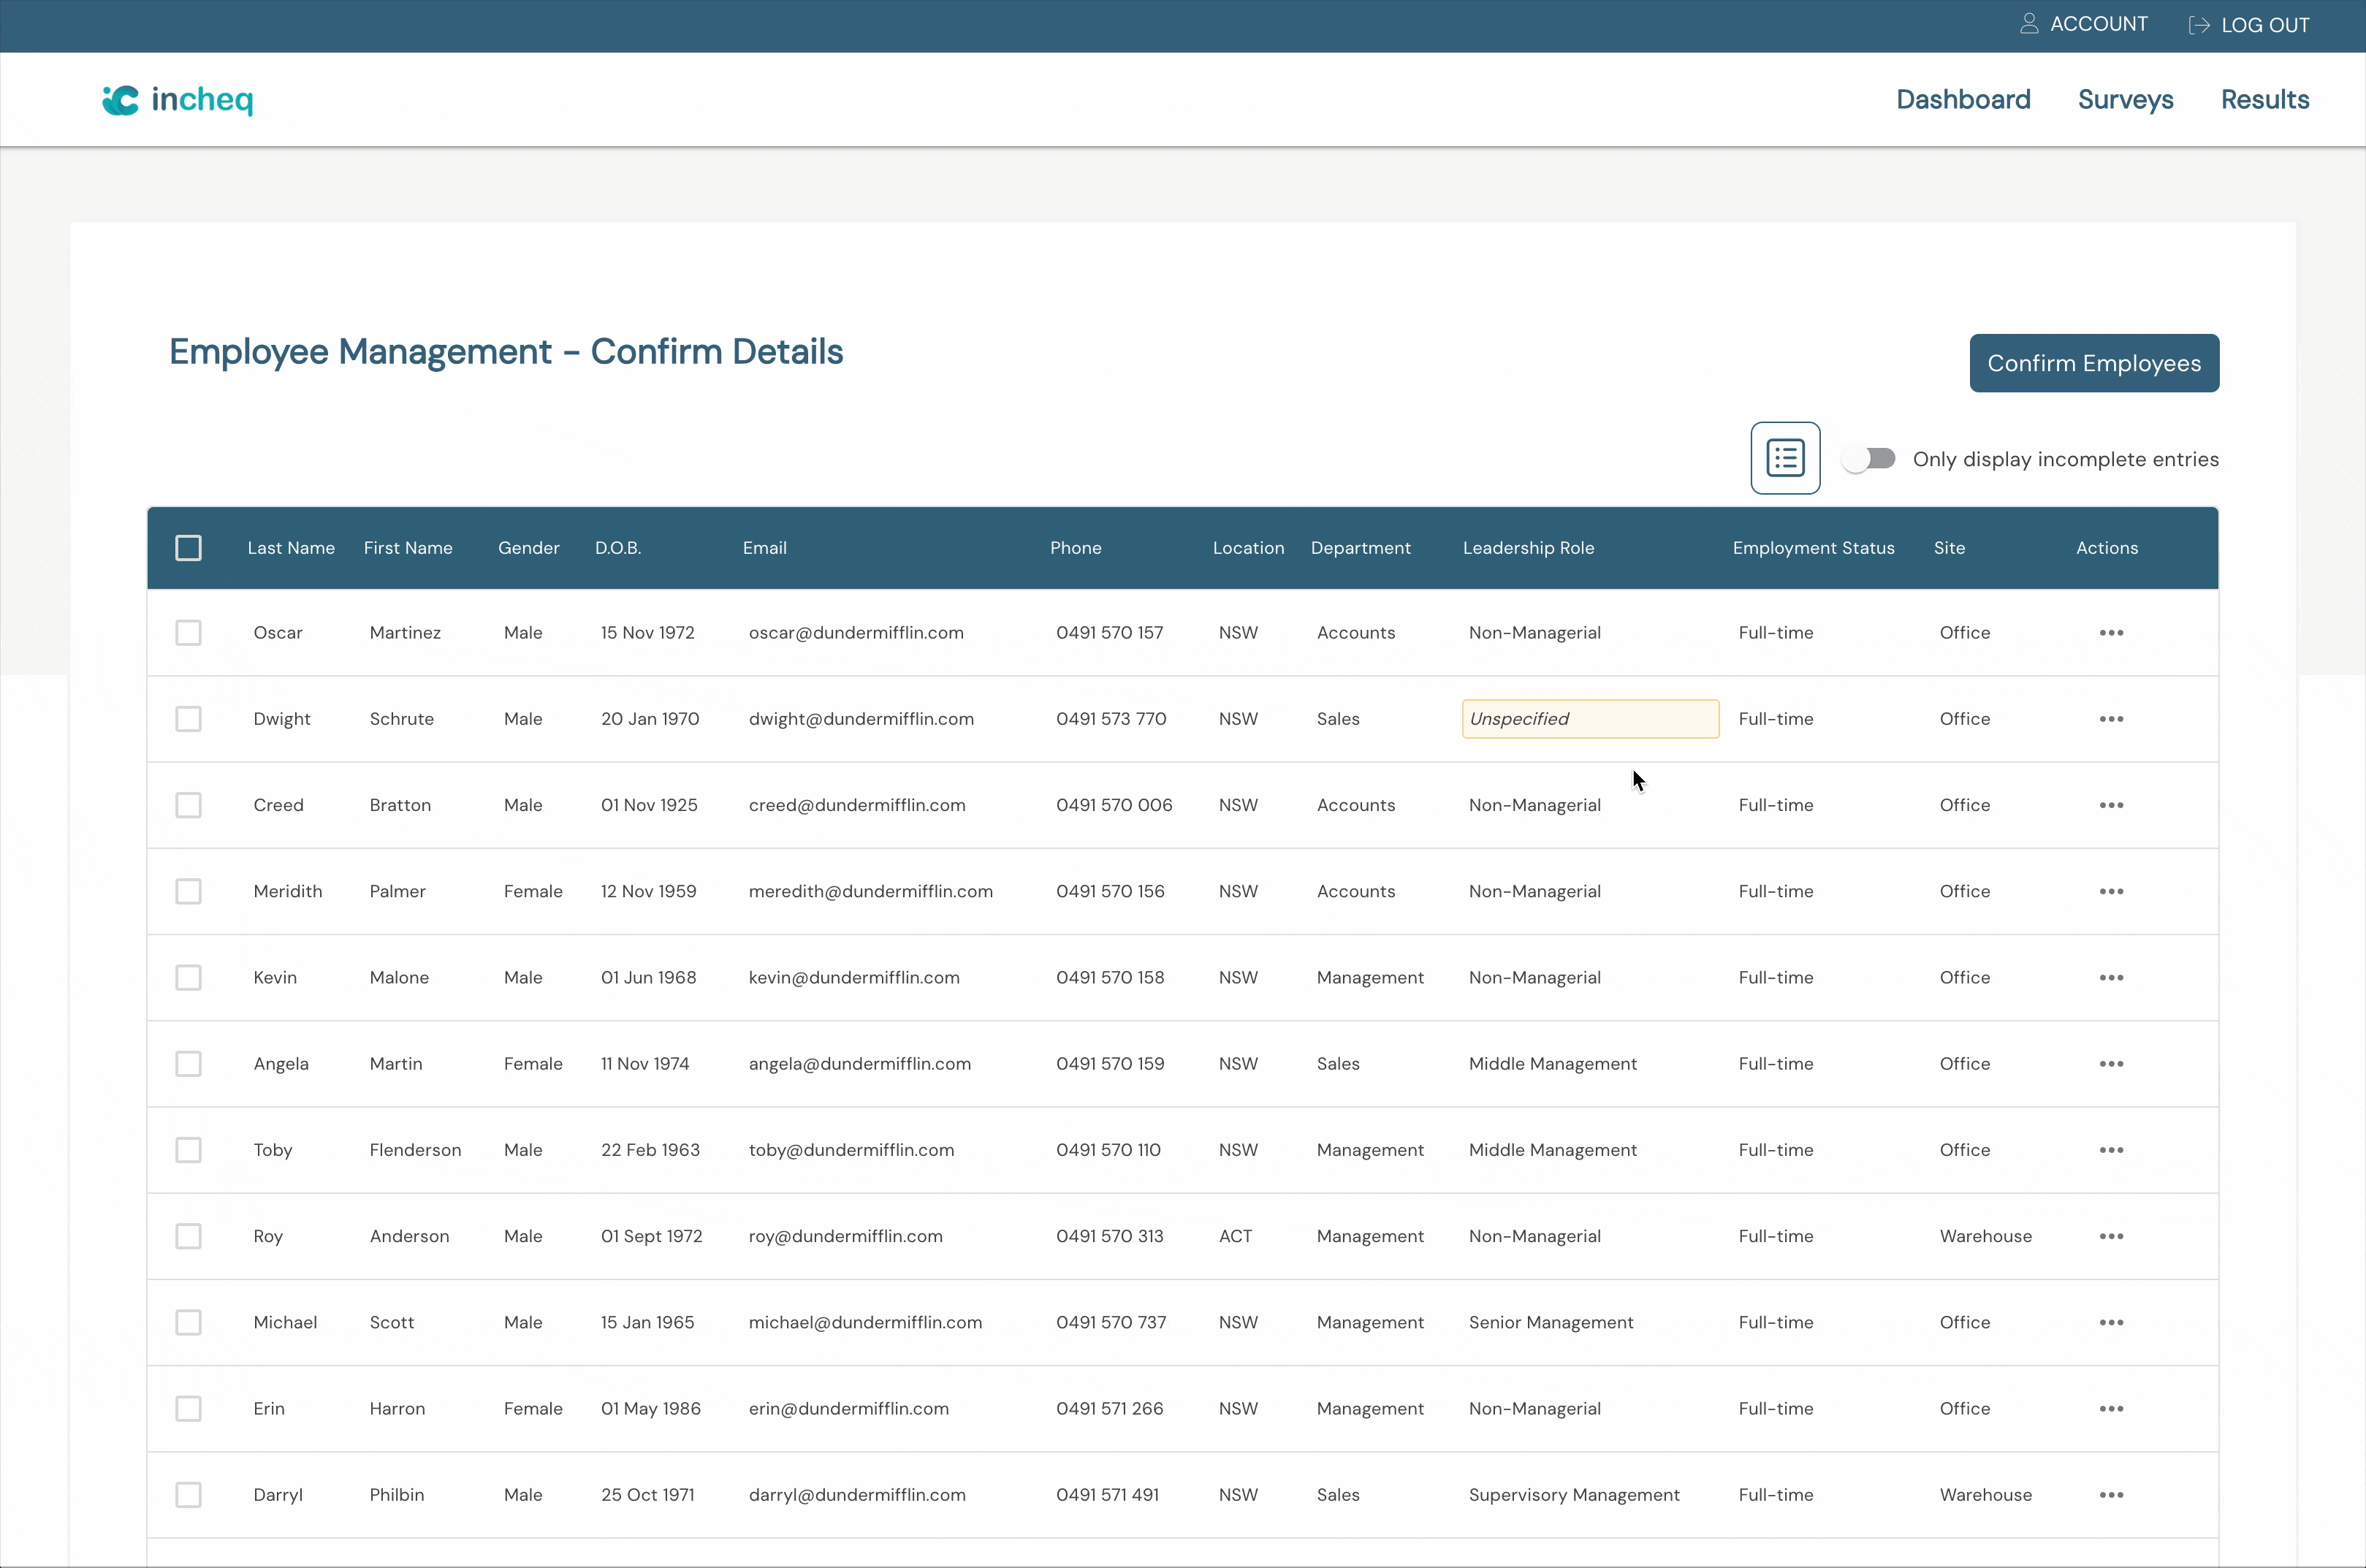Open actions menu for Creed Bratton
The width and height of the screenshot is (2366, 1568).
tap(2111, 805)
